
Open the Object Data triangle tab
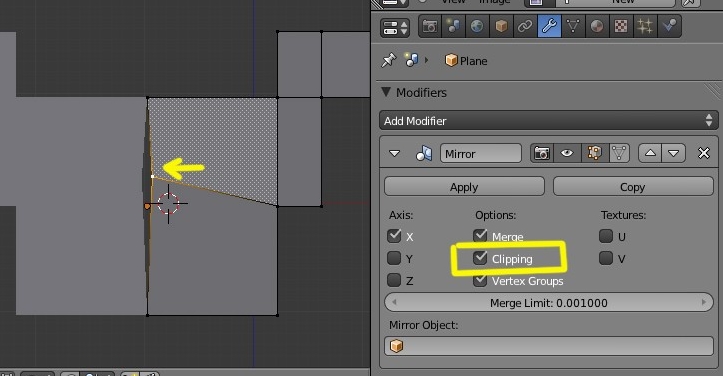coord(573,26)
